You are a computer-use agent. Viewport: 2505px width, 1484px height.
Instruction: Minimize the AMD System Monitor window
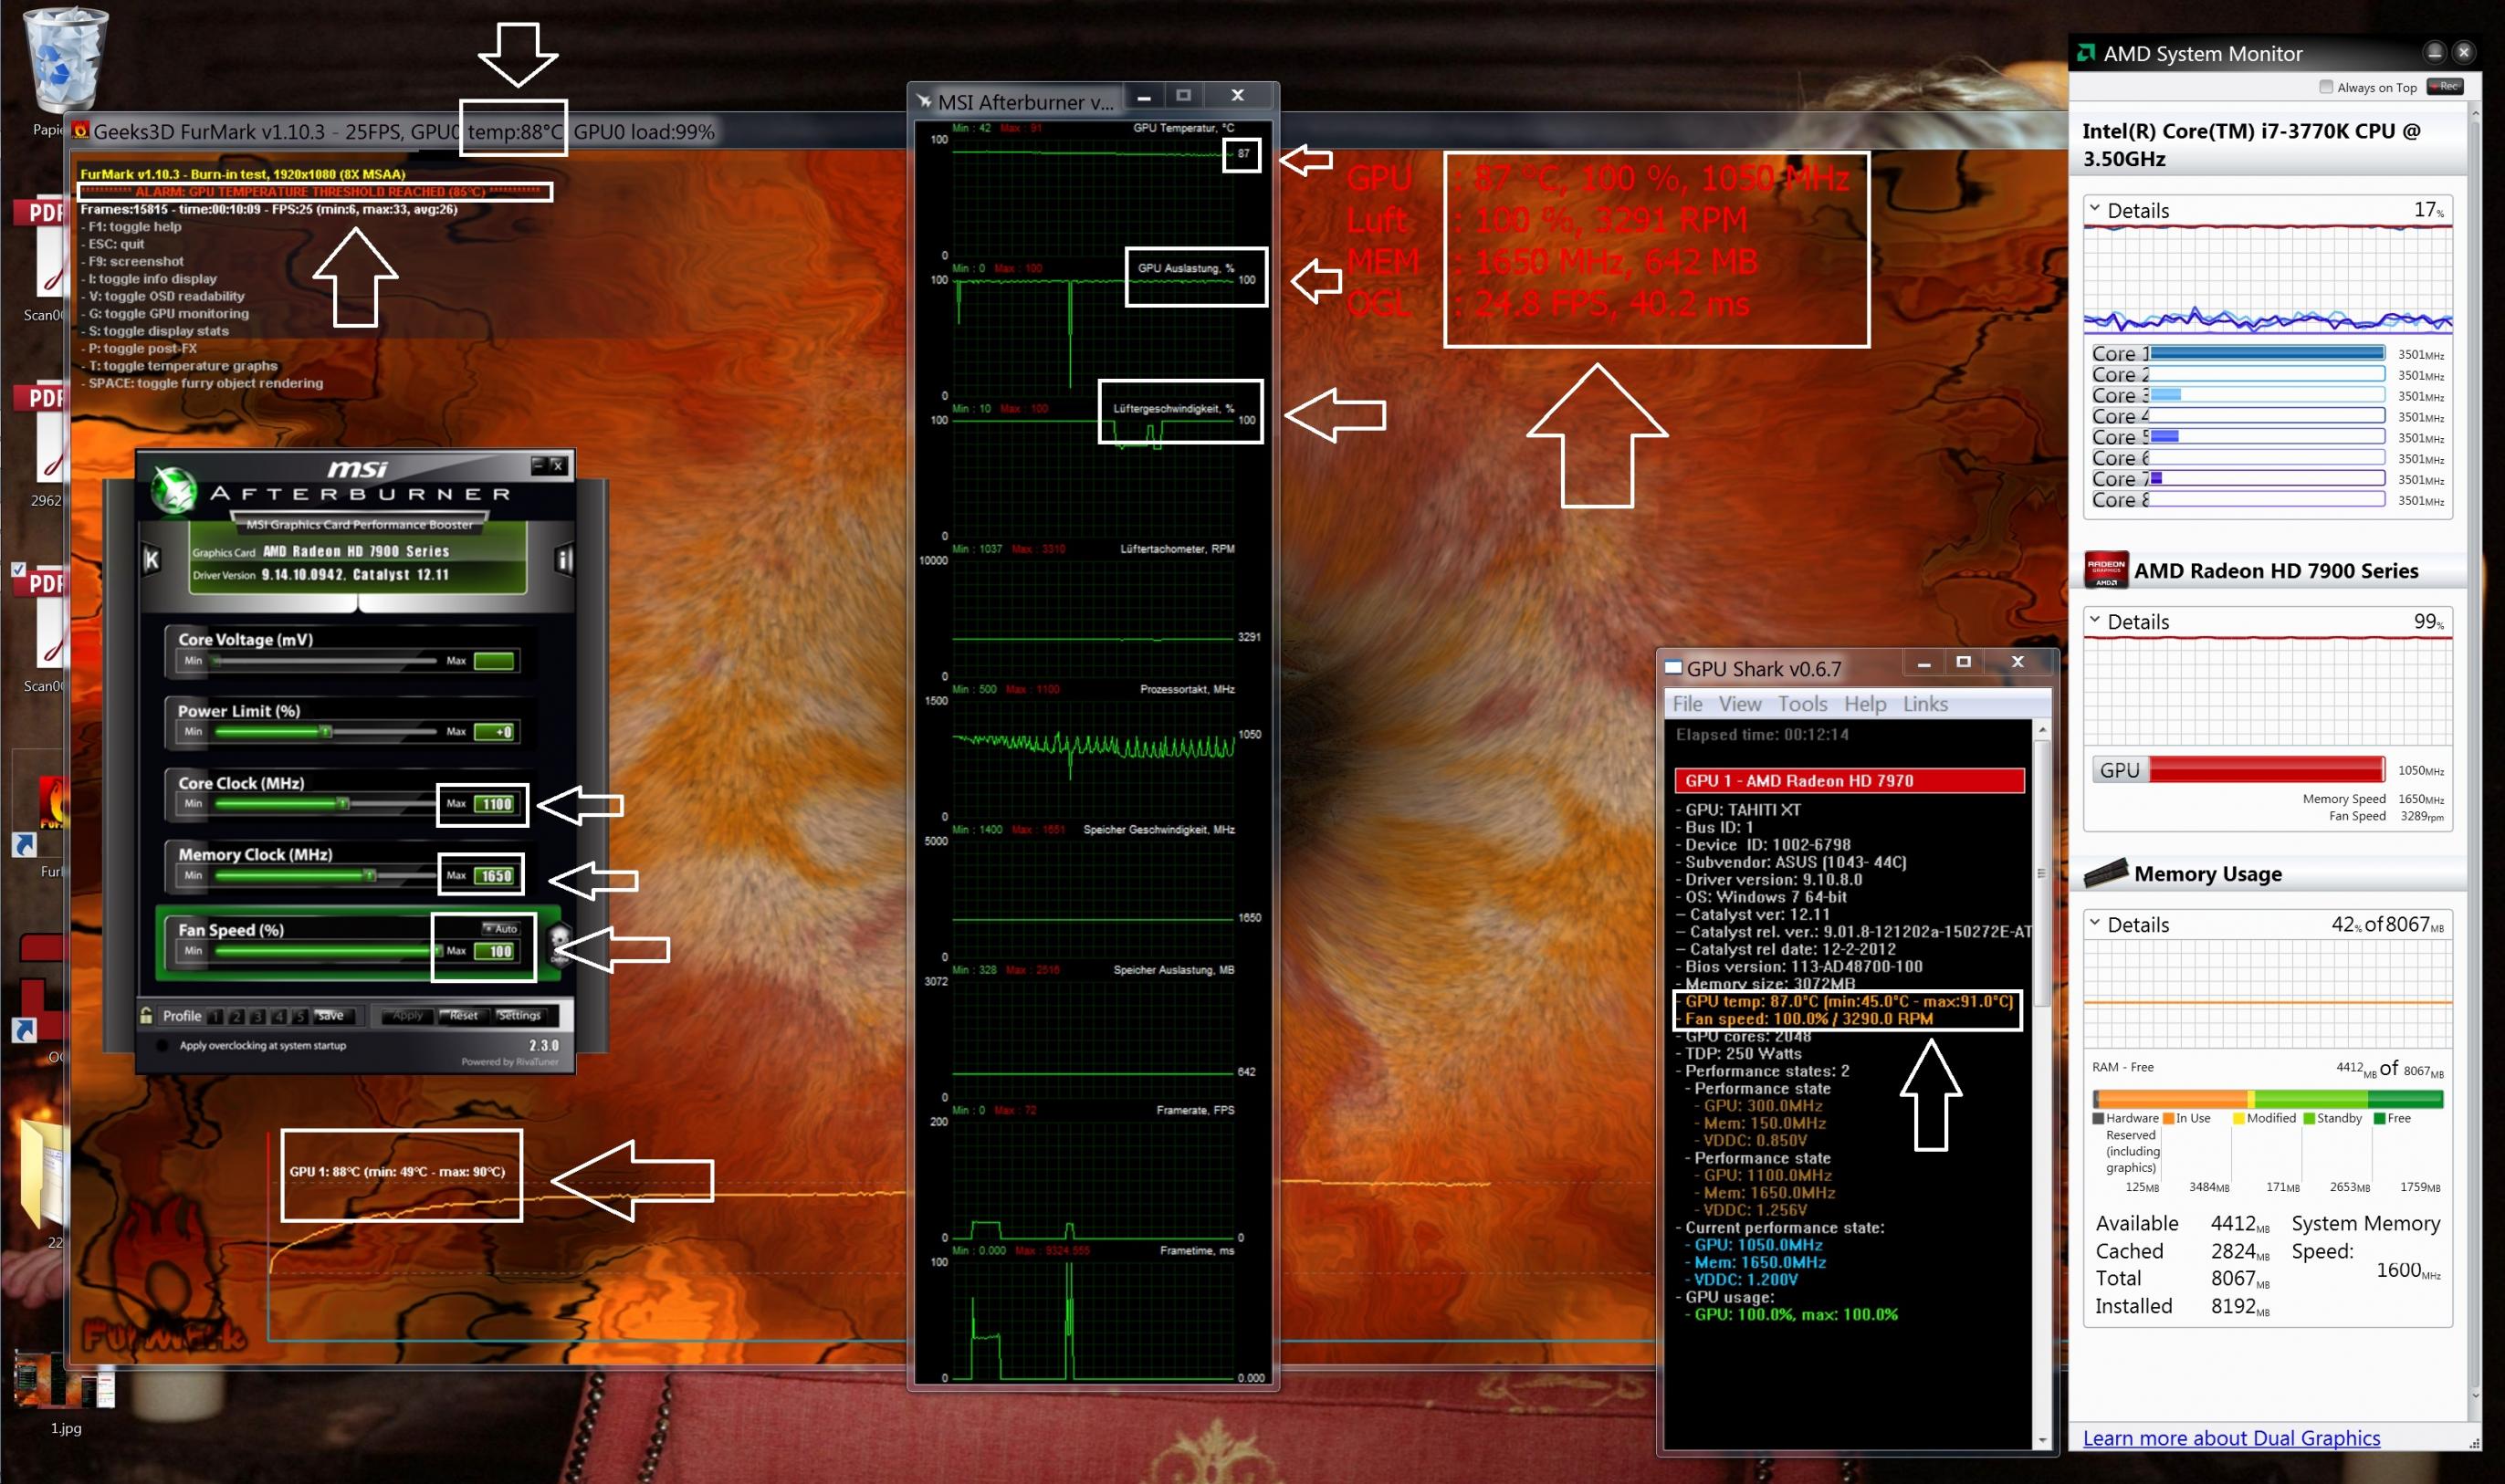[2435, 52]
